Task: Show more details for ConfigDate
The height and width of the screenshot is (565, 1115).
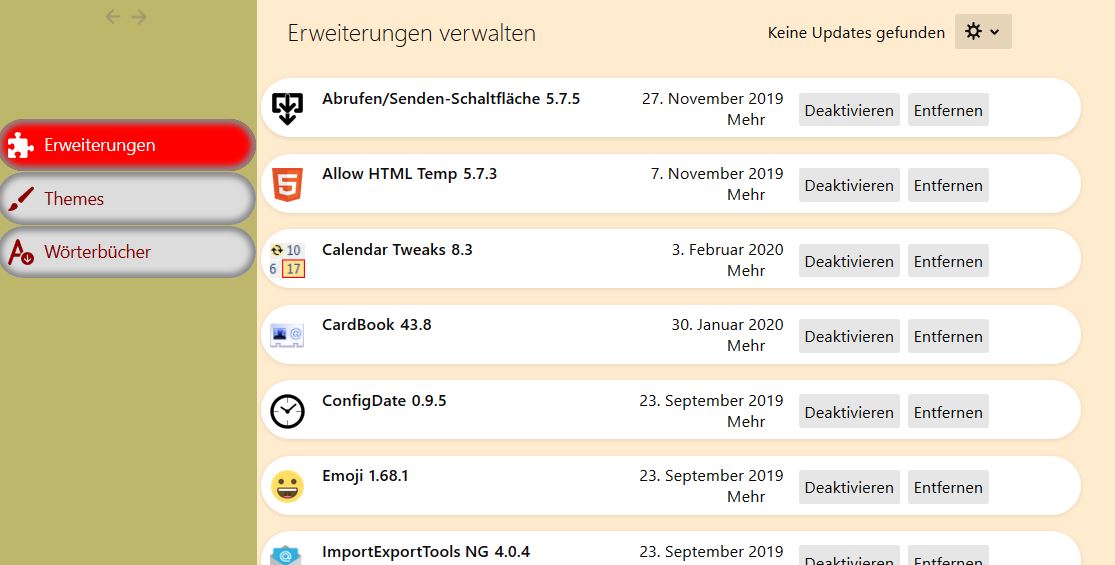Action: click(x=746, y=422)
